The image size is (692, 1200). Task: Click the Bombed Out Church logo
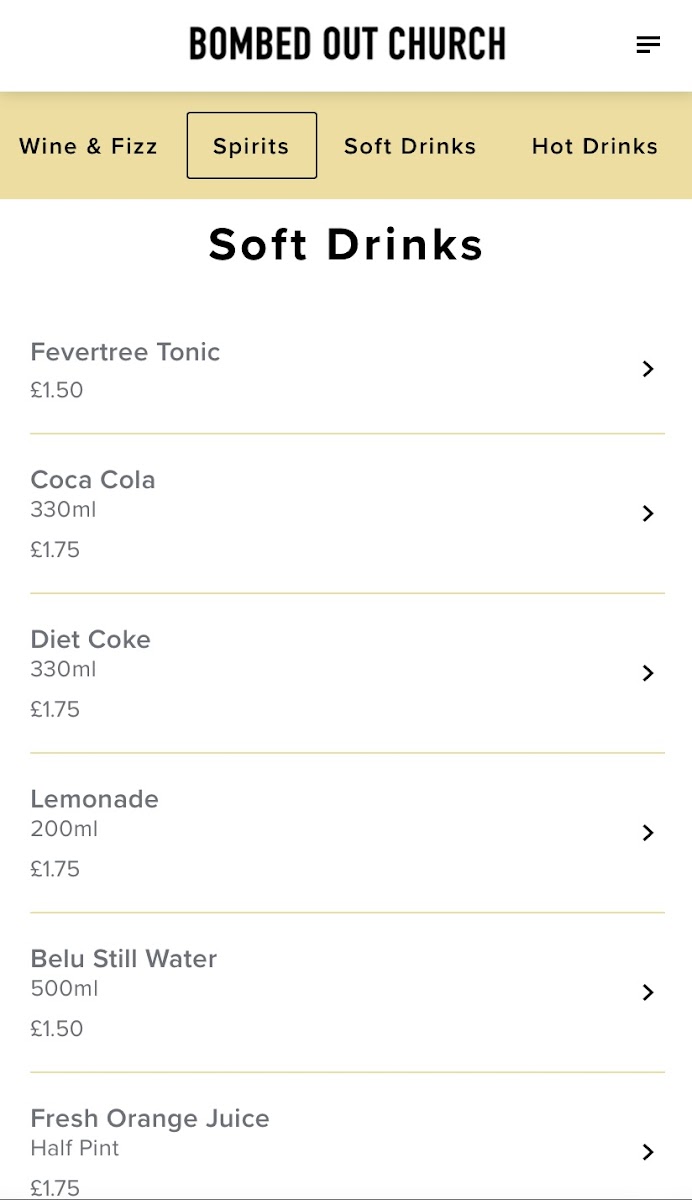click(347, 44)
